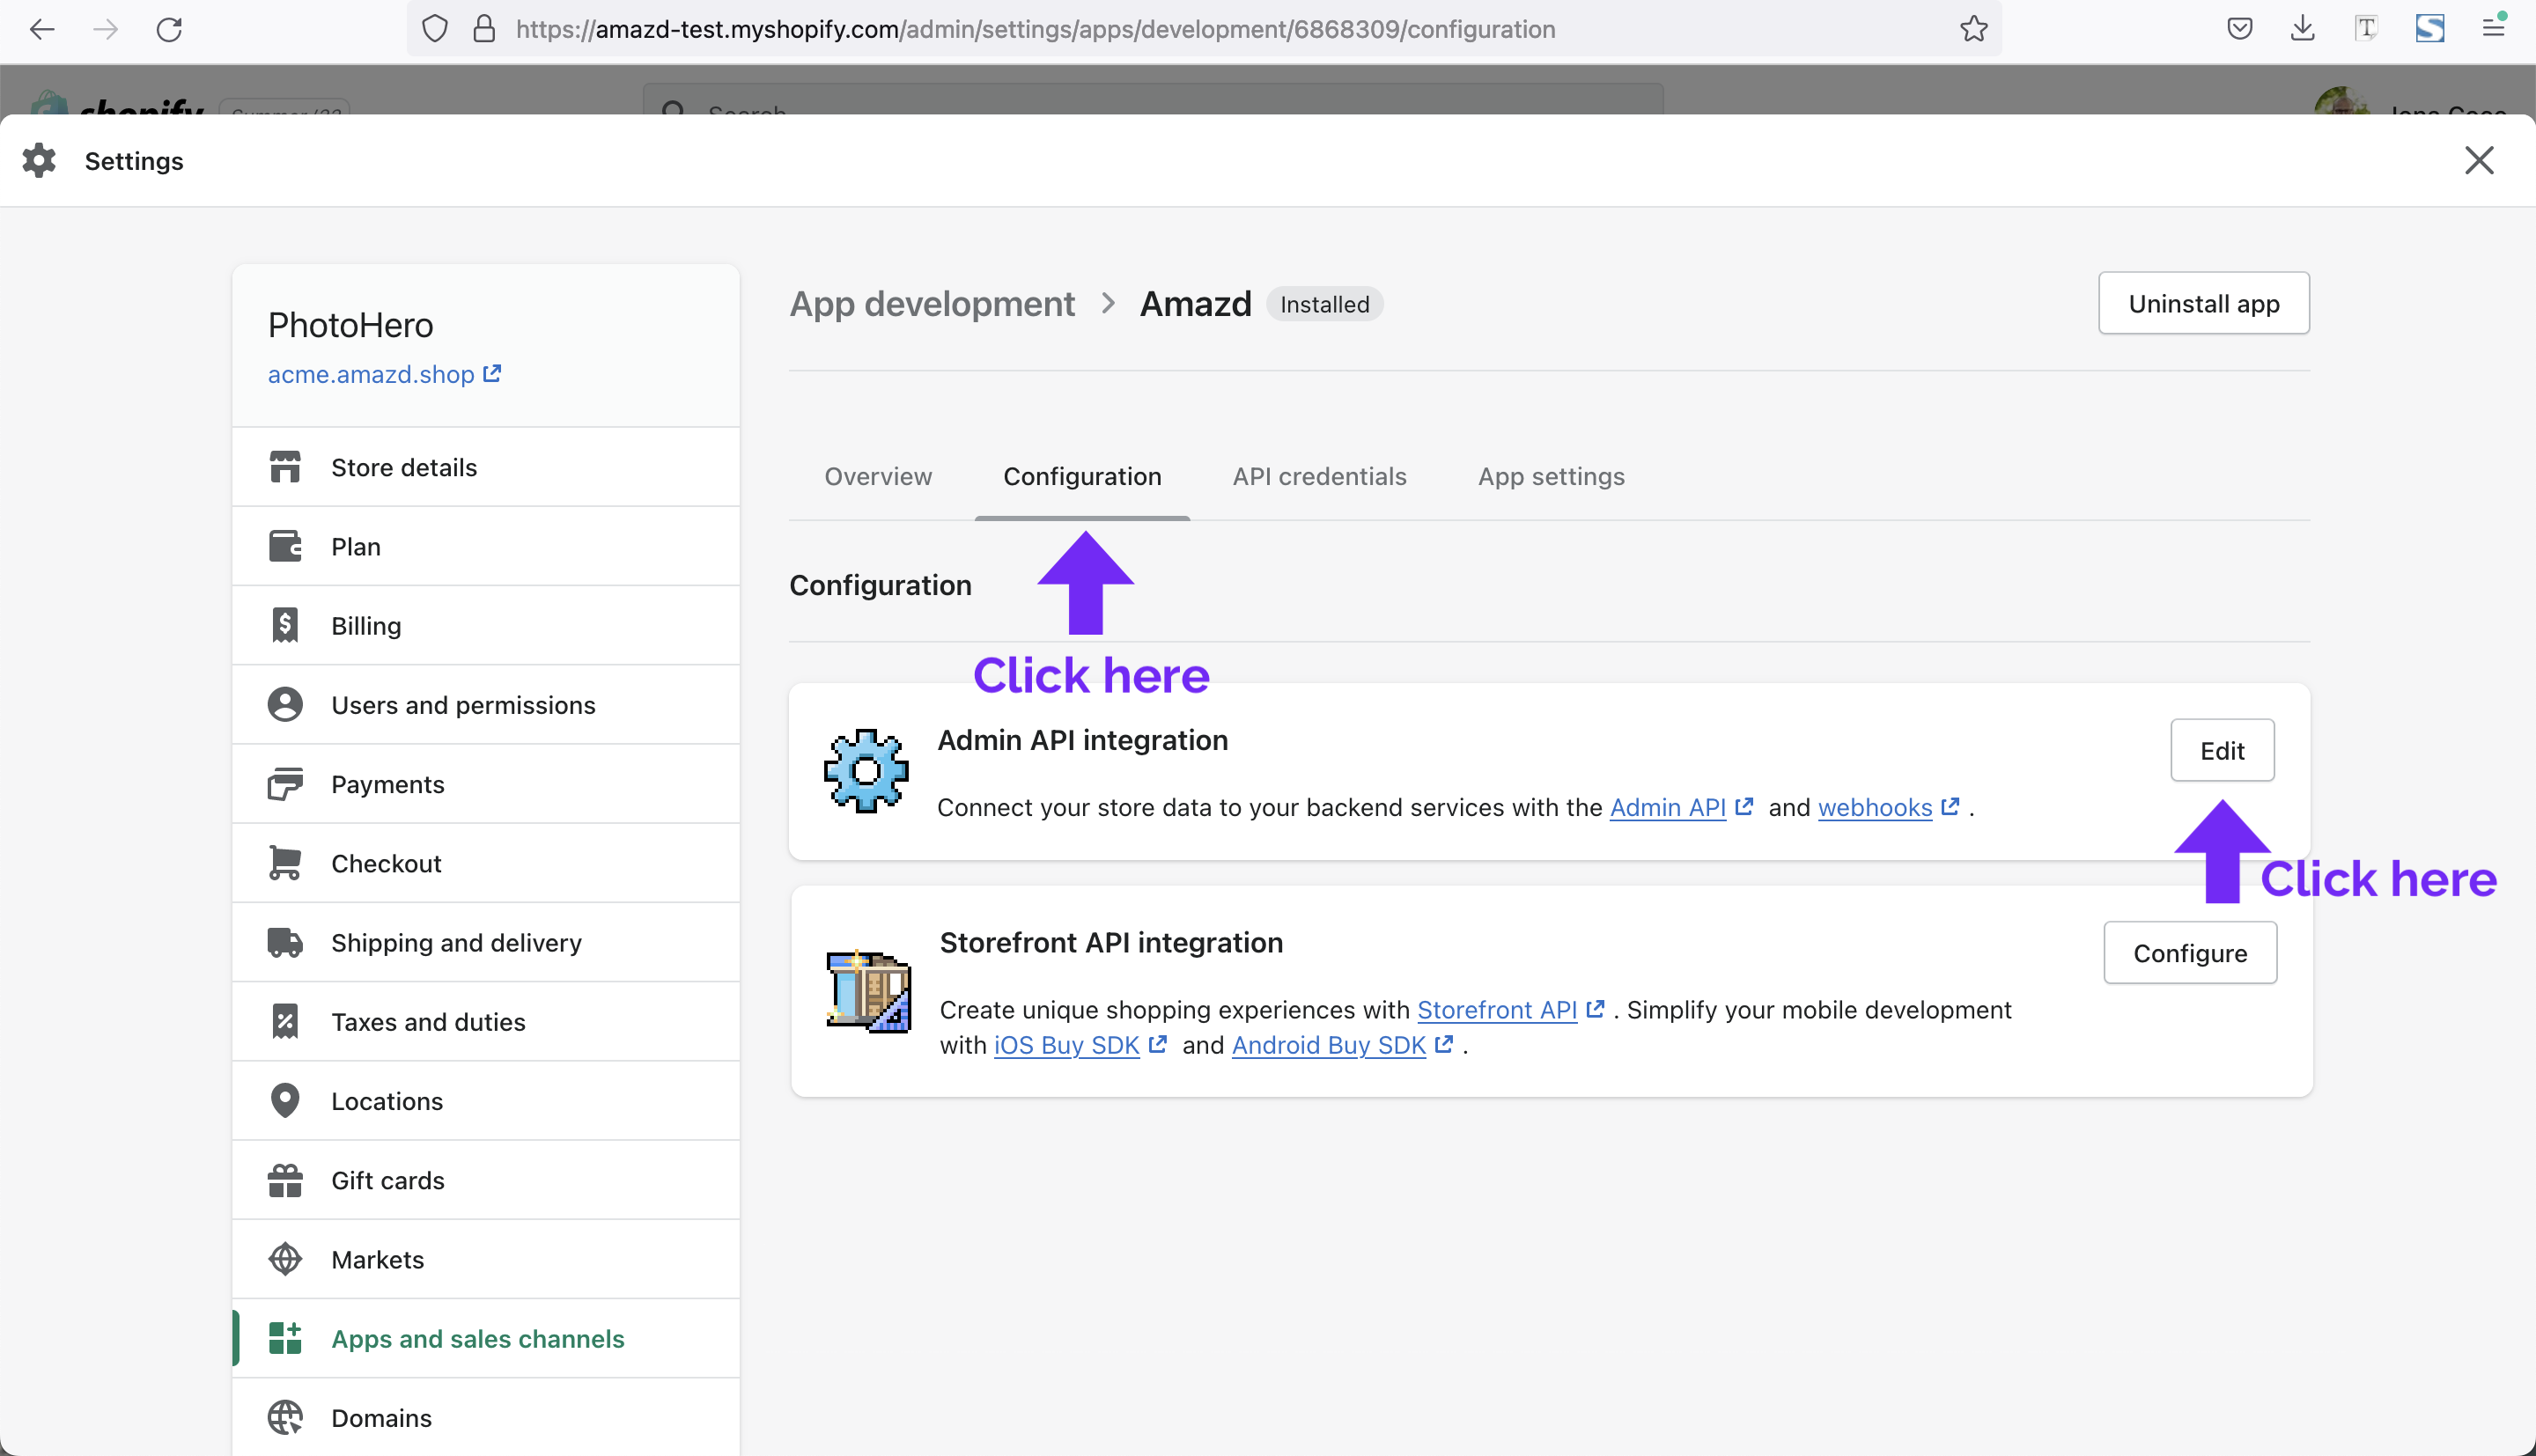Click the Domains label in the sidebar
The height and width of the screenshot is (1456, 2536).
click(x=381, y=1418)
